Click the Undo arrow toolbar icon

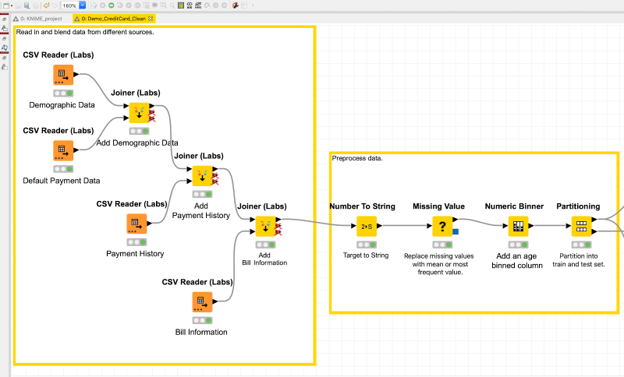click(x=47, y=6)
